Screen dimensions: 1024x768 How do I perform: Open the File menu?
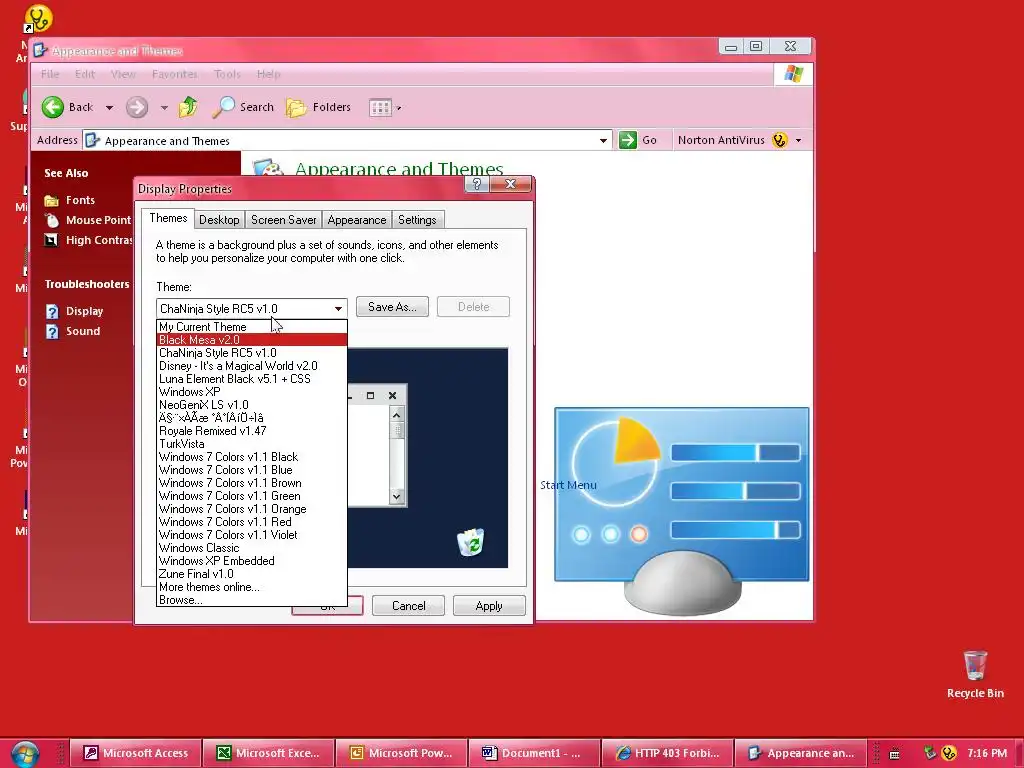[50, 74]
